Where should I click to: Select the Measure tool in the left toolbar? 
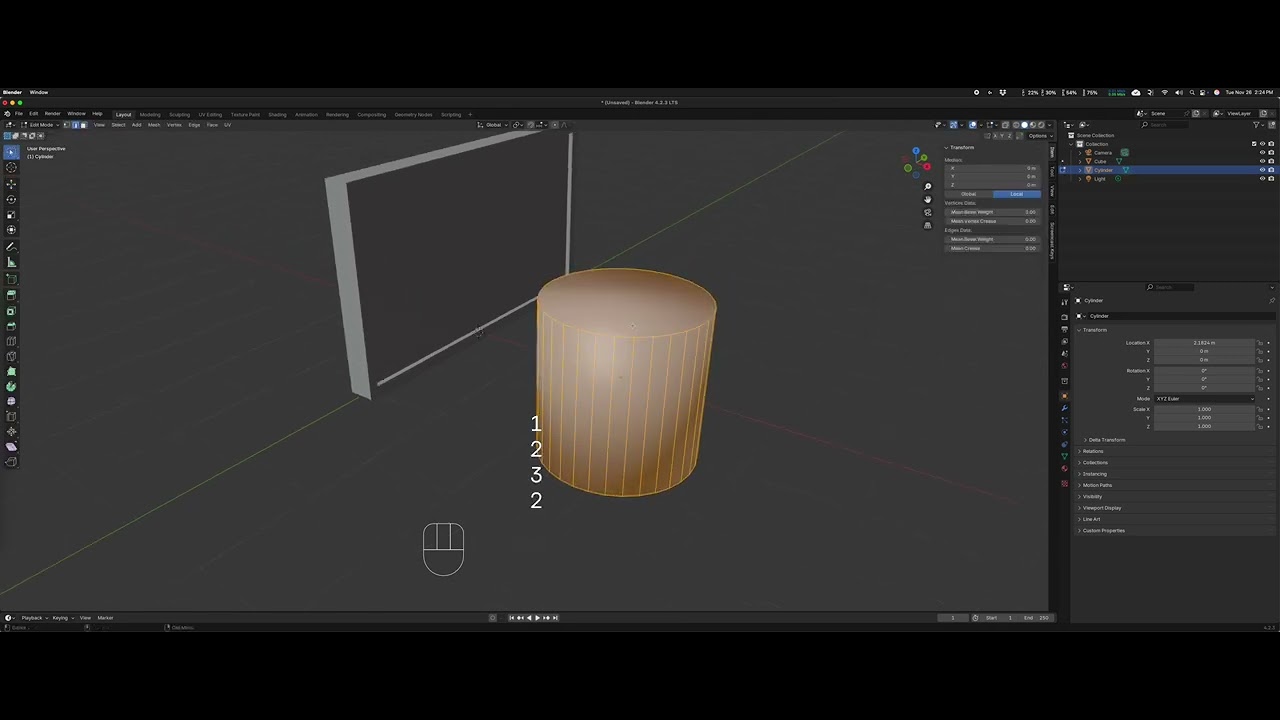(x=11, y=262)
